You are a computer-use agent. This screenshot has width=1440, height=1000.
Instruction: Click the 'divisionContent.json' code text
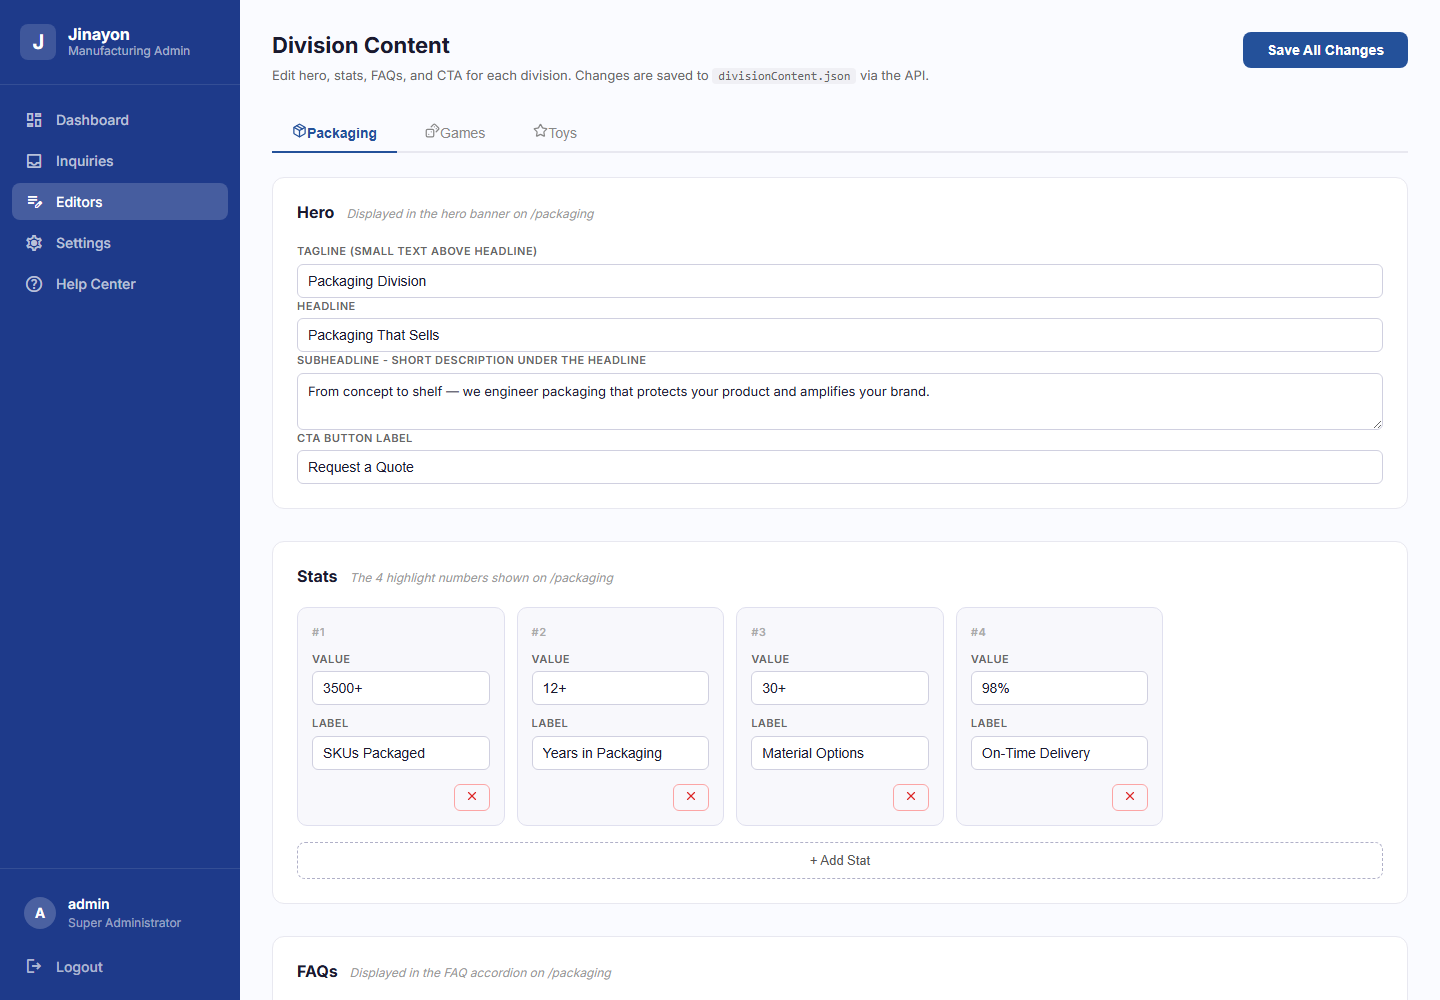pos(784,76)
